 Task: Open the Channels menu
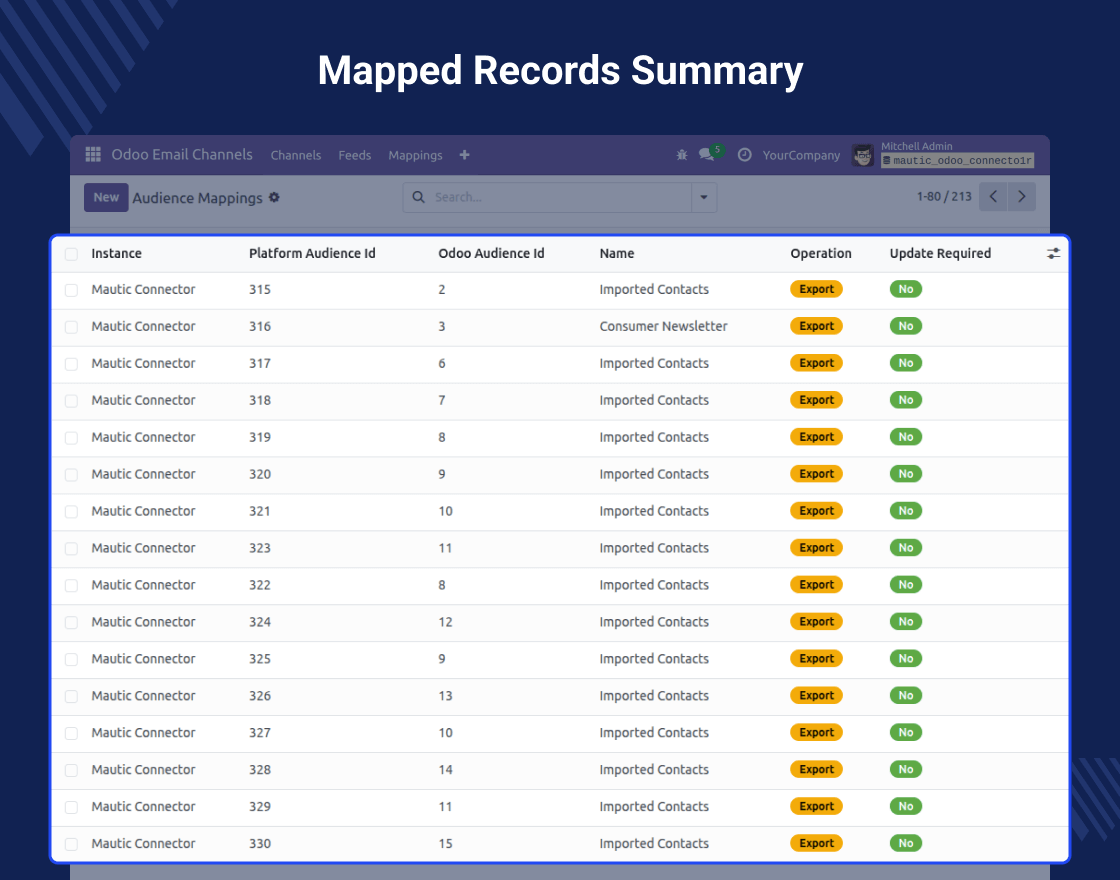(x=296, y=155)
